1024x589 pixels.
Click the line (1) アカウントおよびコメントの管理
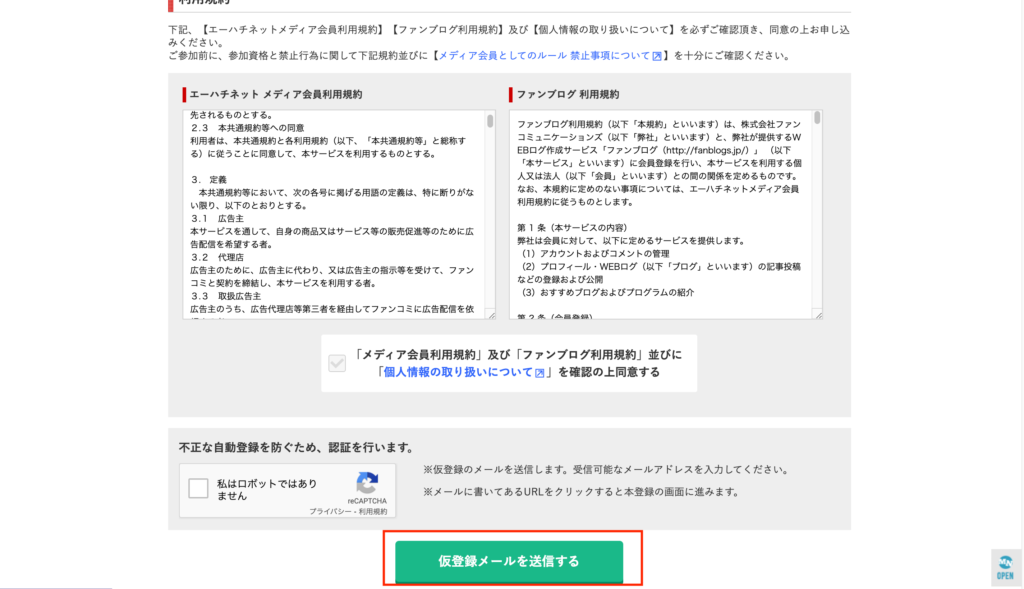coord(593,253)
